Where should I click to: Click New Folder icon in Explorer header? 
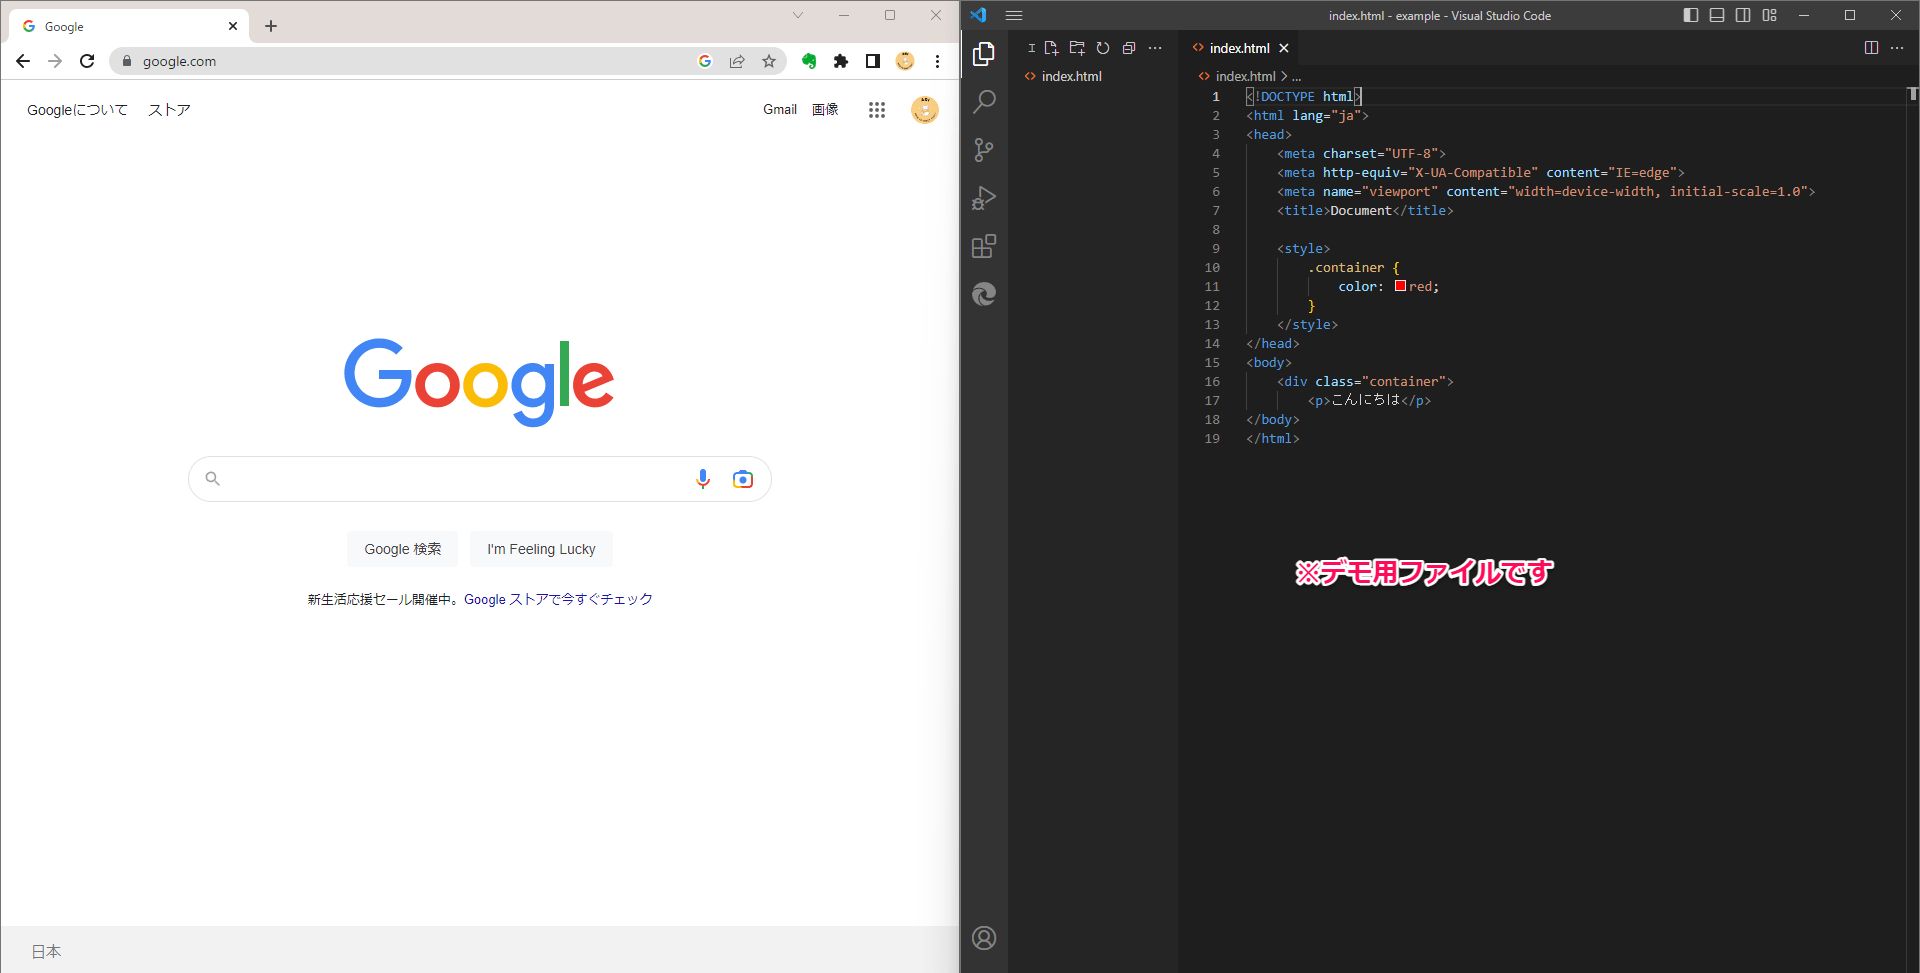(x=1077, y=48)
